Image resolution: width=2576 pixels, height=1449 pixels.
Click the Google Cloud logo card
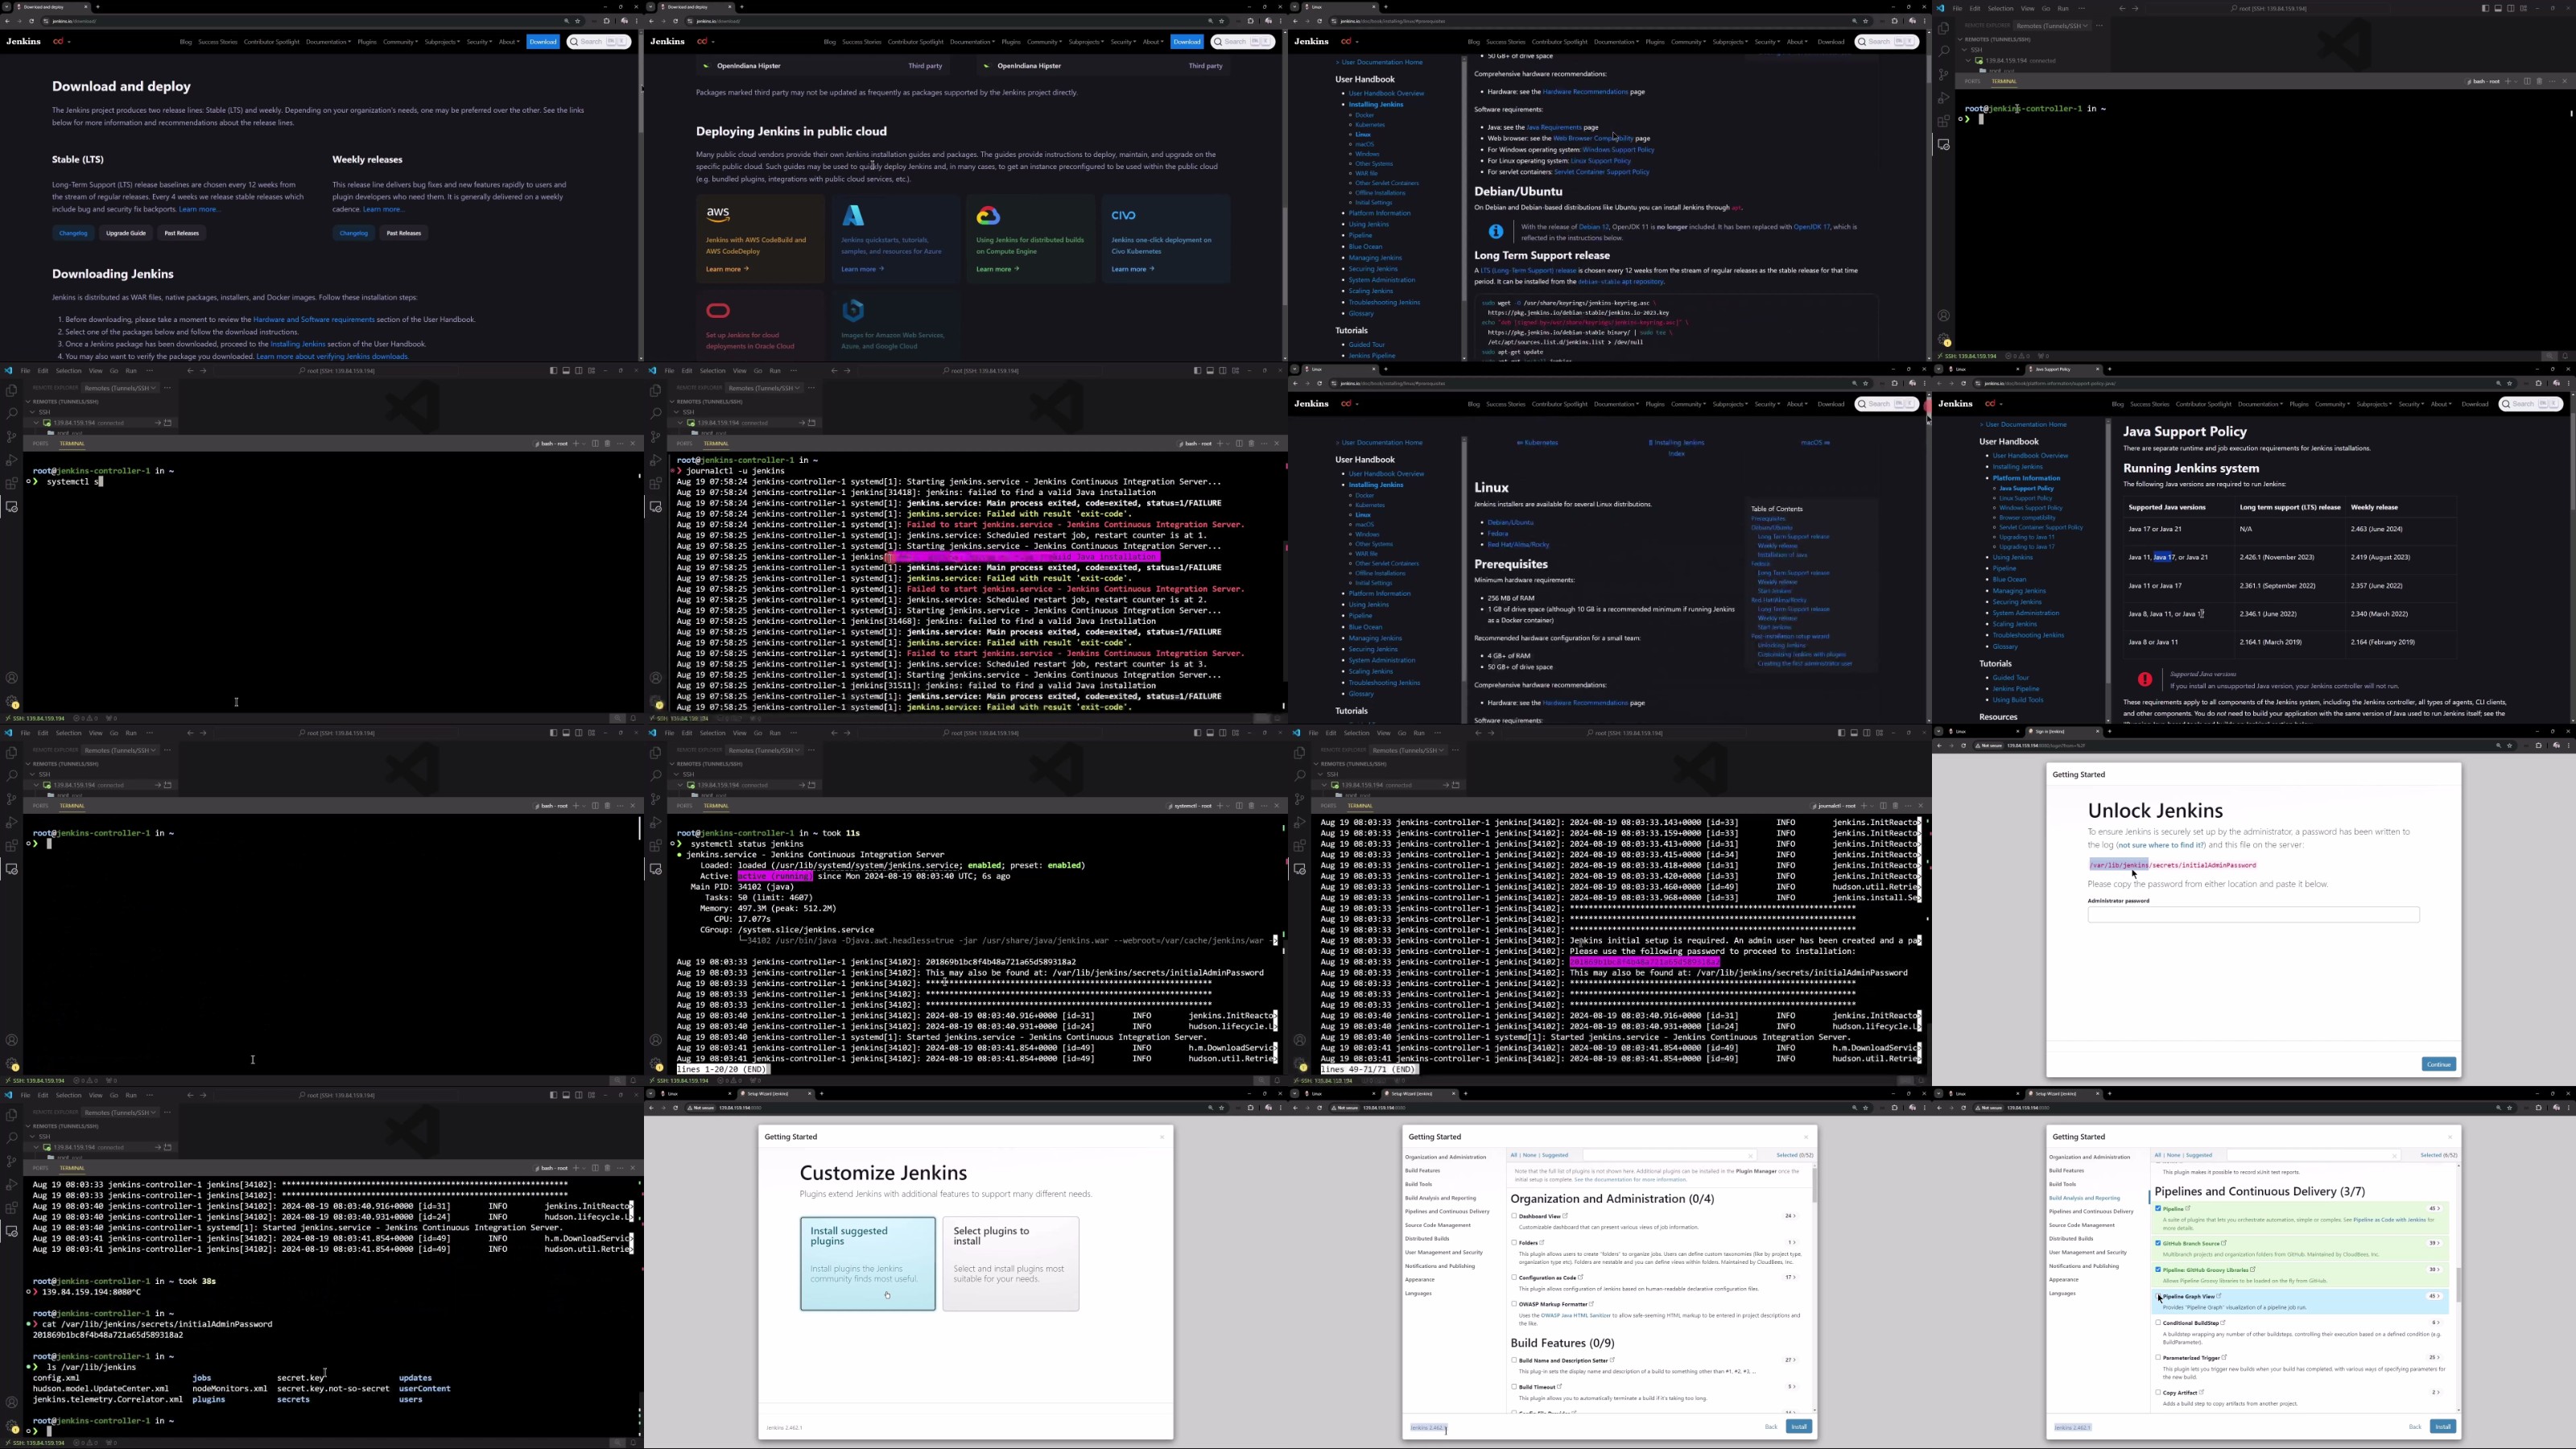pyautogui.click(x=988, y=216)
